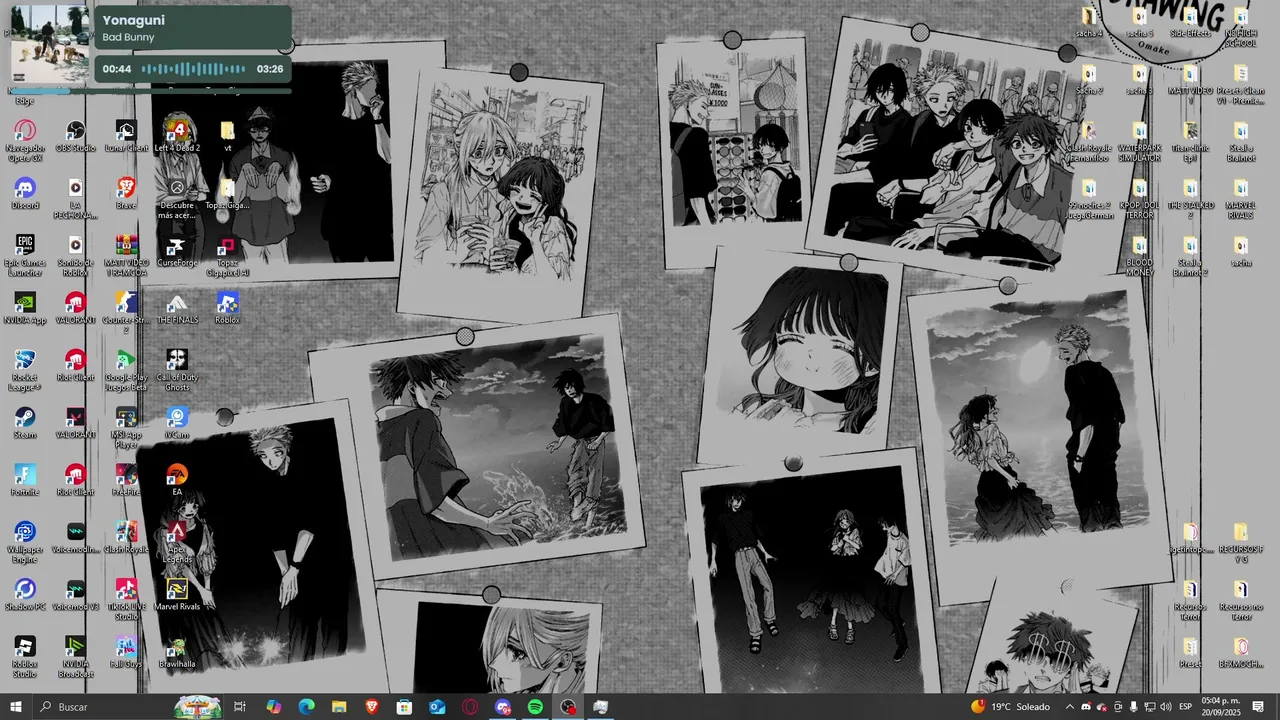Screen dimensions: 1280x720
Task: Open the Voicemod V3 shortcut
Action: (76, 595)
